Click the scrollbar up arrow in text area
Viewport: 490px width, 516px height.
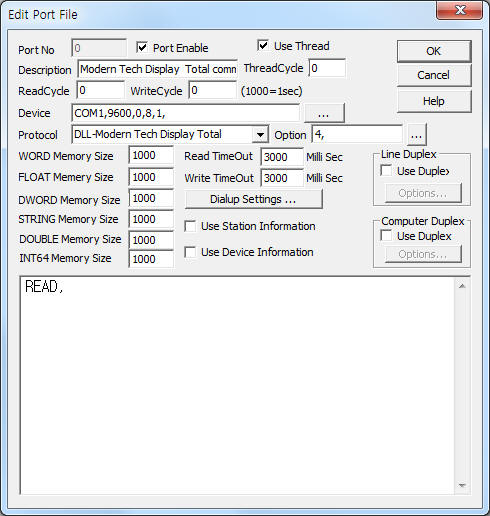point(462,286)
